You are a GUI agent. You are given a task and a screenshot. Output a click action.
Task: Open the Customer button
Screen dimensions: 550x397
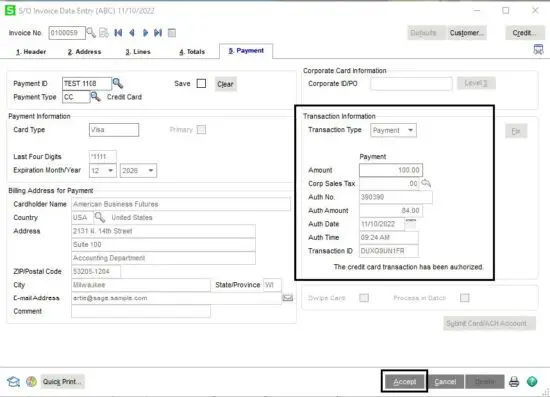point(467,33)
